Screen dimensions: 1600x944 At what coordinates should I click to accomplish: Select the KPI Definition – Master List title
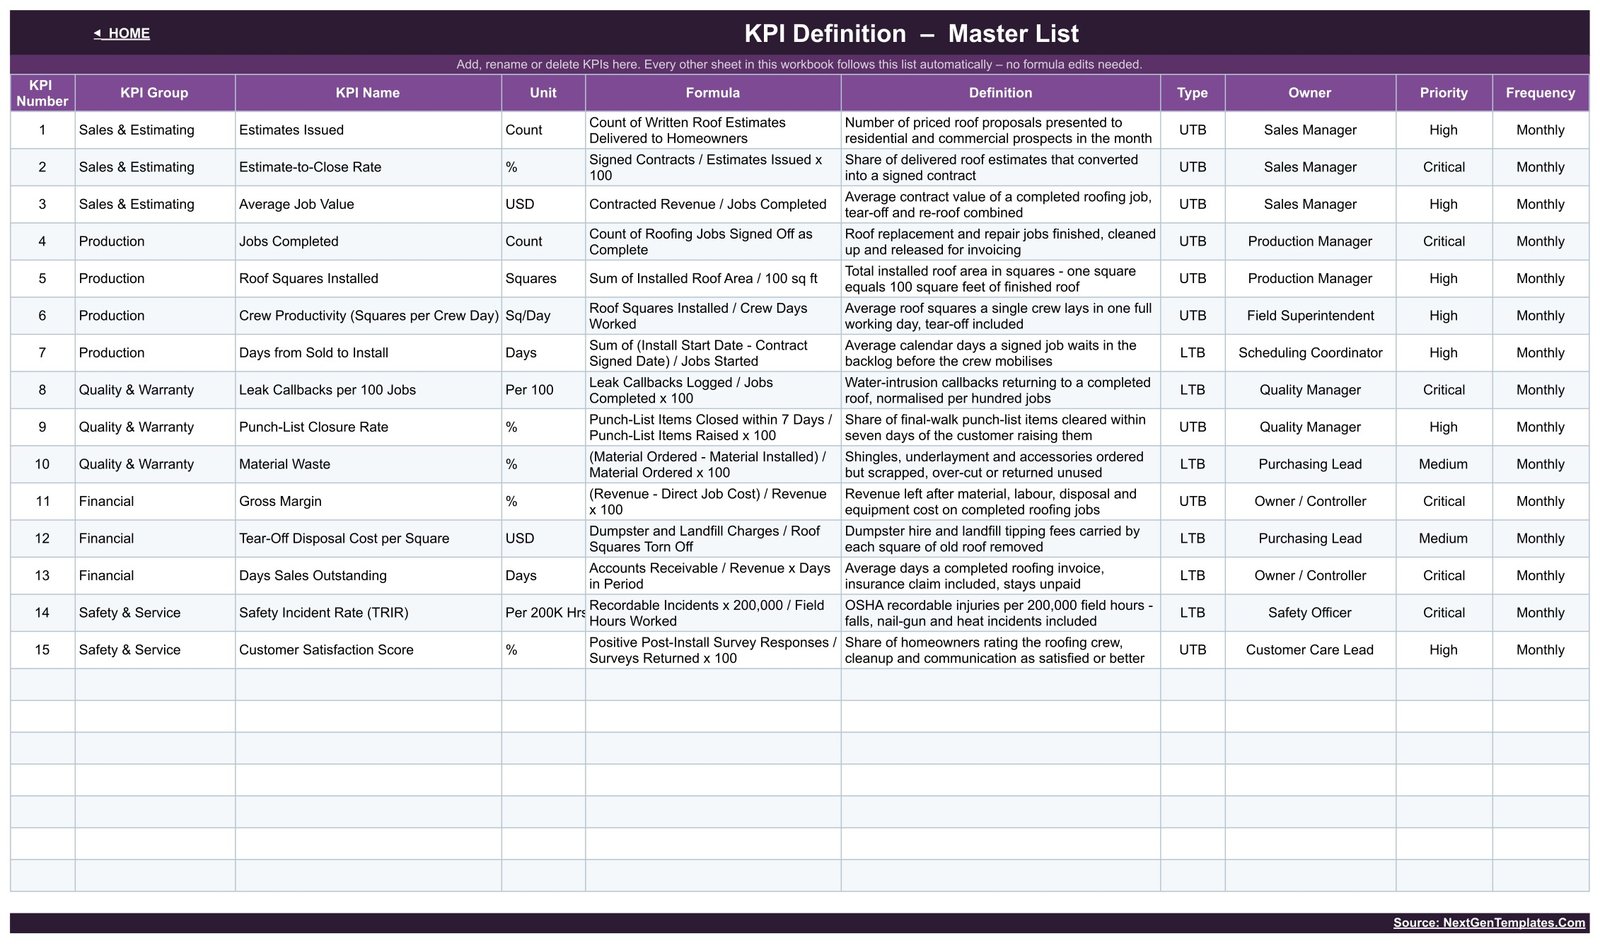pos(911,33)
